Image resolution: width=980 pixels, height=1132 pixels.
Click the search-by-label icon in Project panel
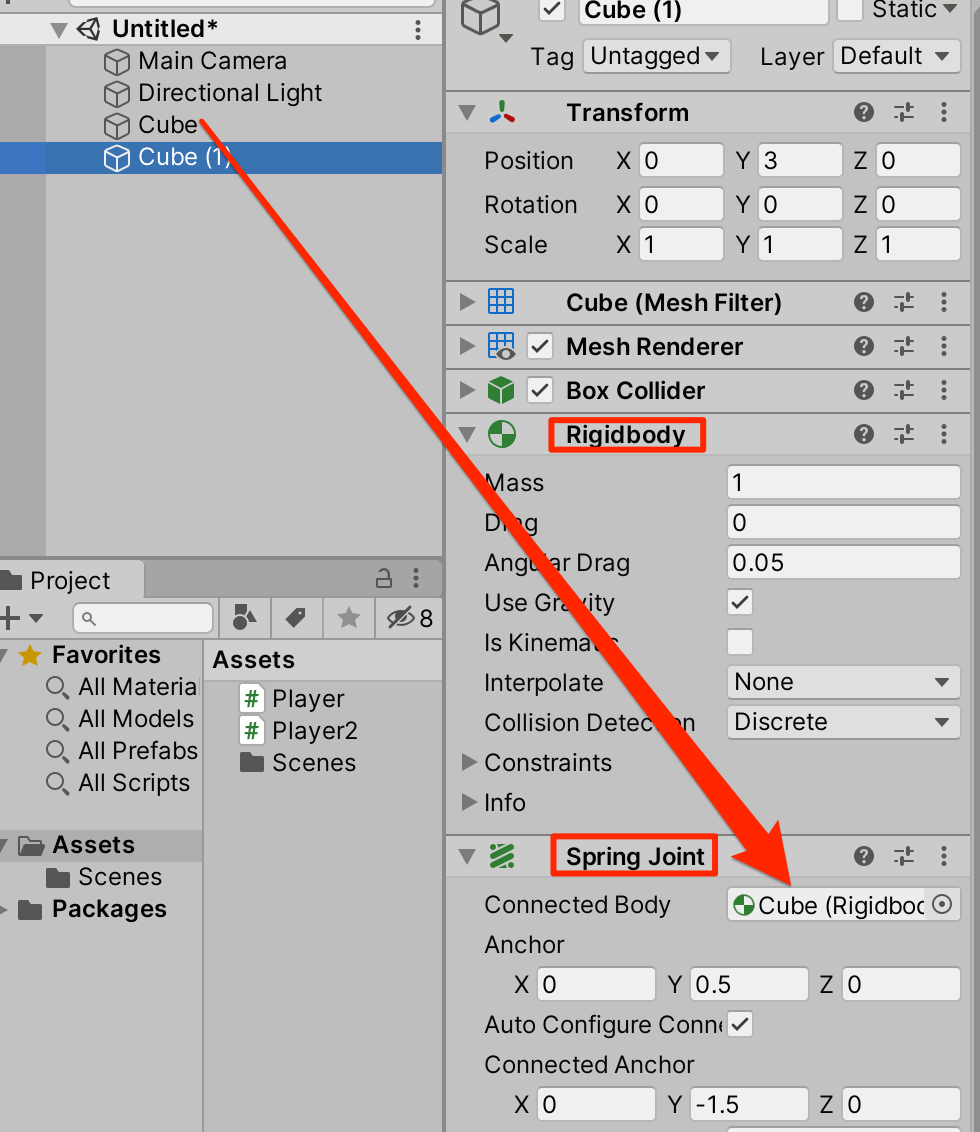pos(295,618)
